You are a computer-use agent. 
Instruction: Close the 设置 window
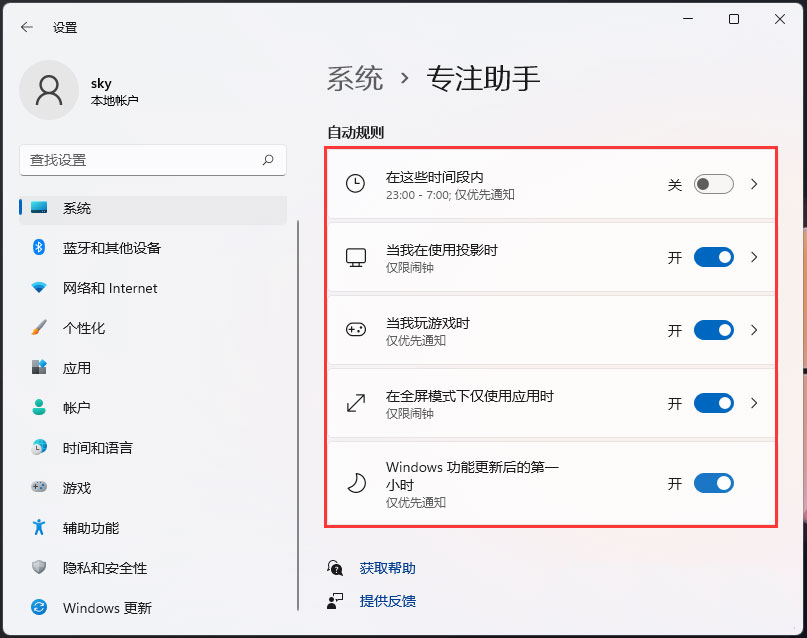[x=780, y=19]
